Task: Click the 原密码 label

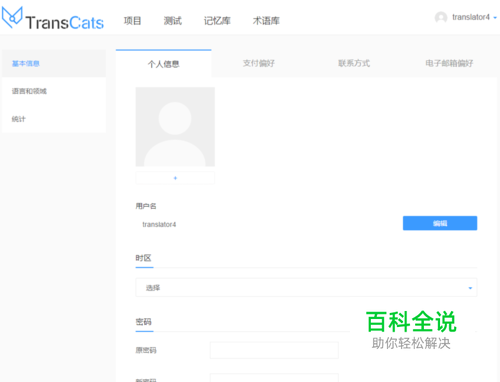Action: click(x=146, y=350)
